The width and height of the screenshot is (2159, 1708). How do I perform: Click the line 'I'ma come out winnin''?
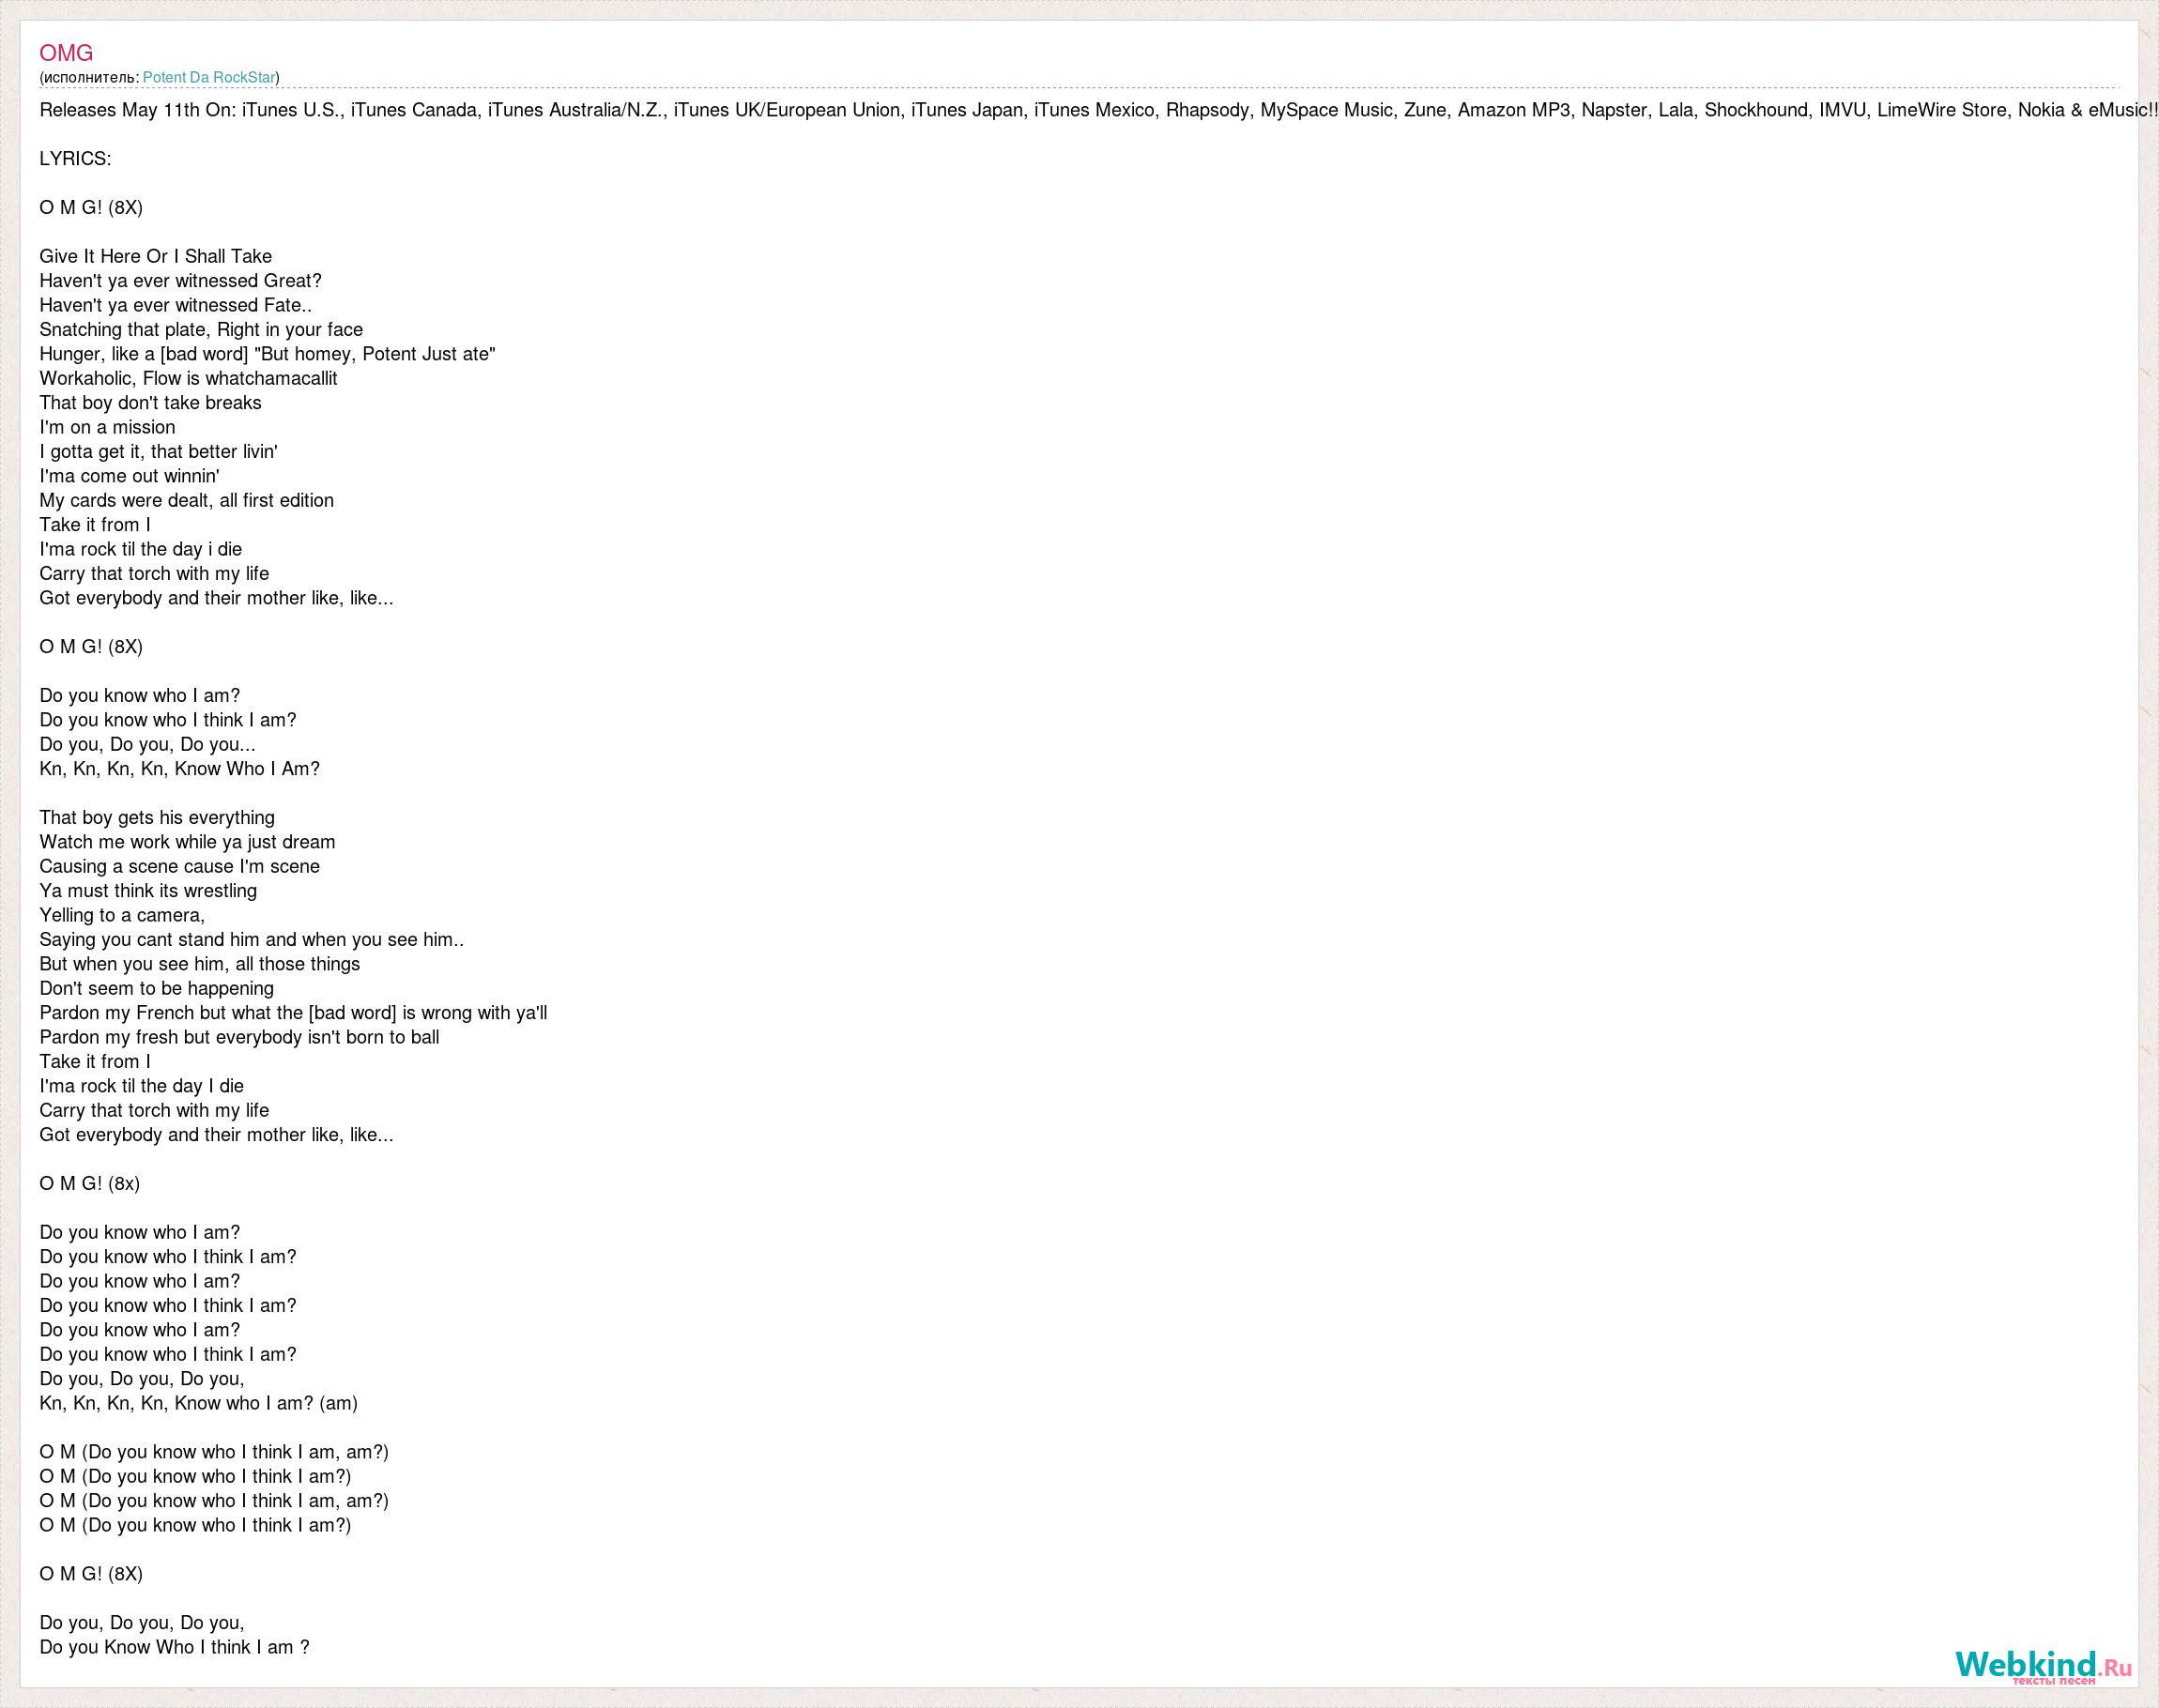(x=129, y=476)
